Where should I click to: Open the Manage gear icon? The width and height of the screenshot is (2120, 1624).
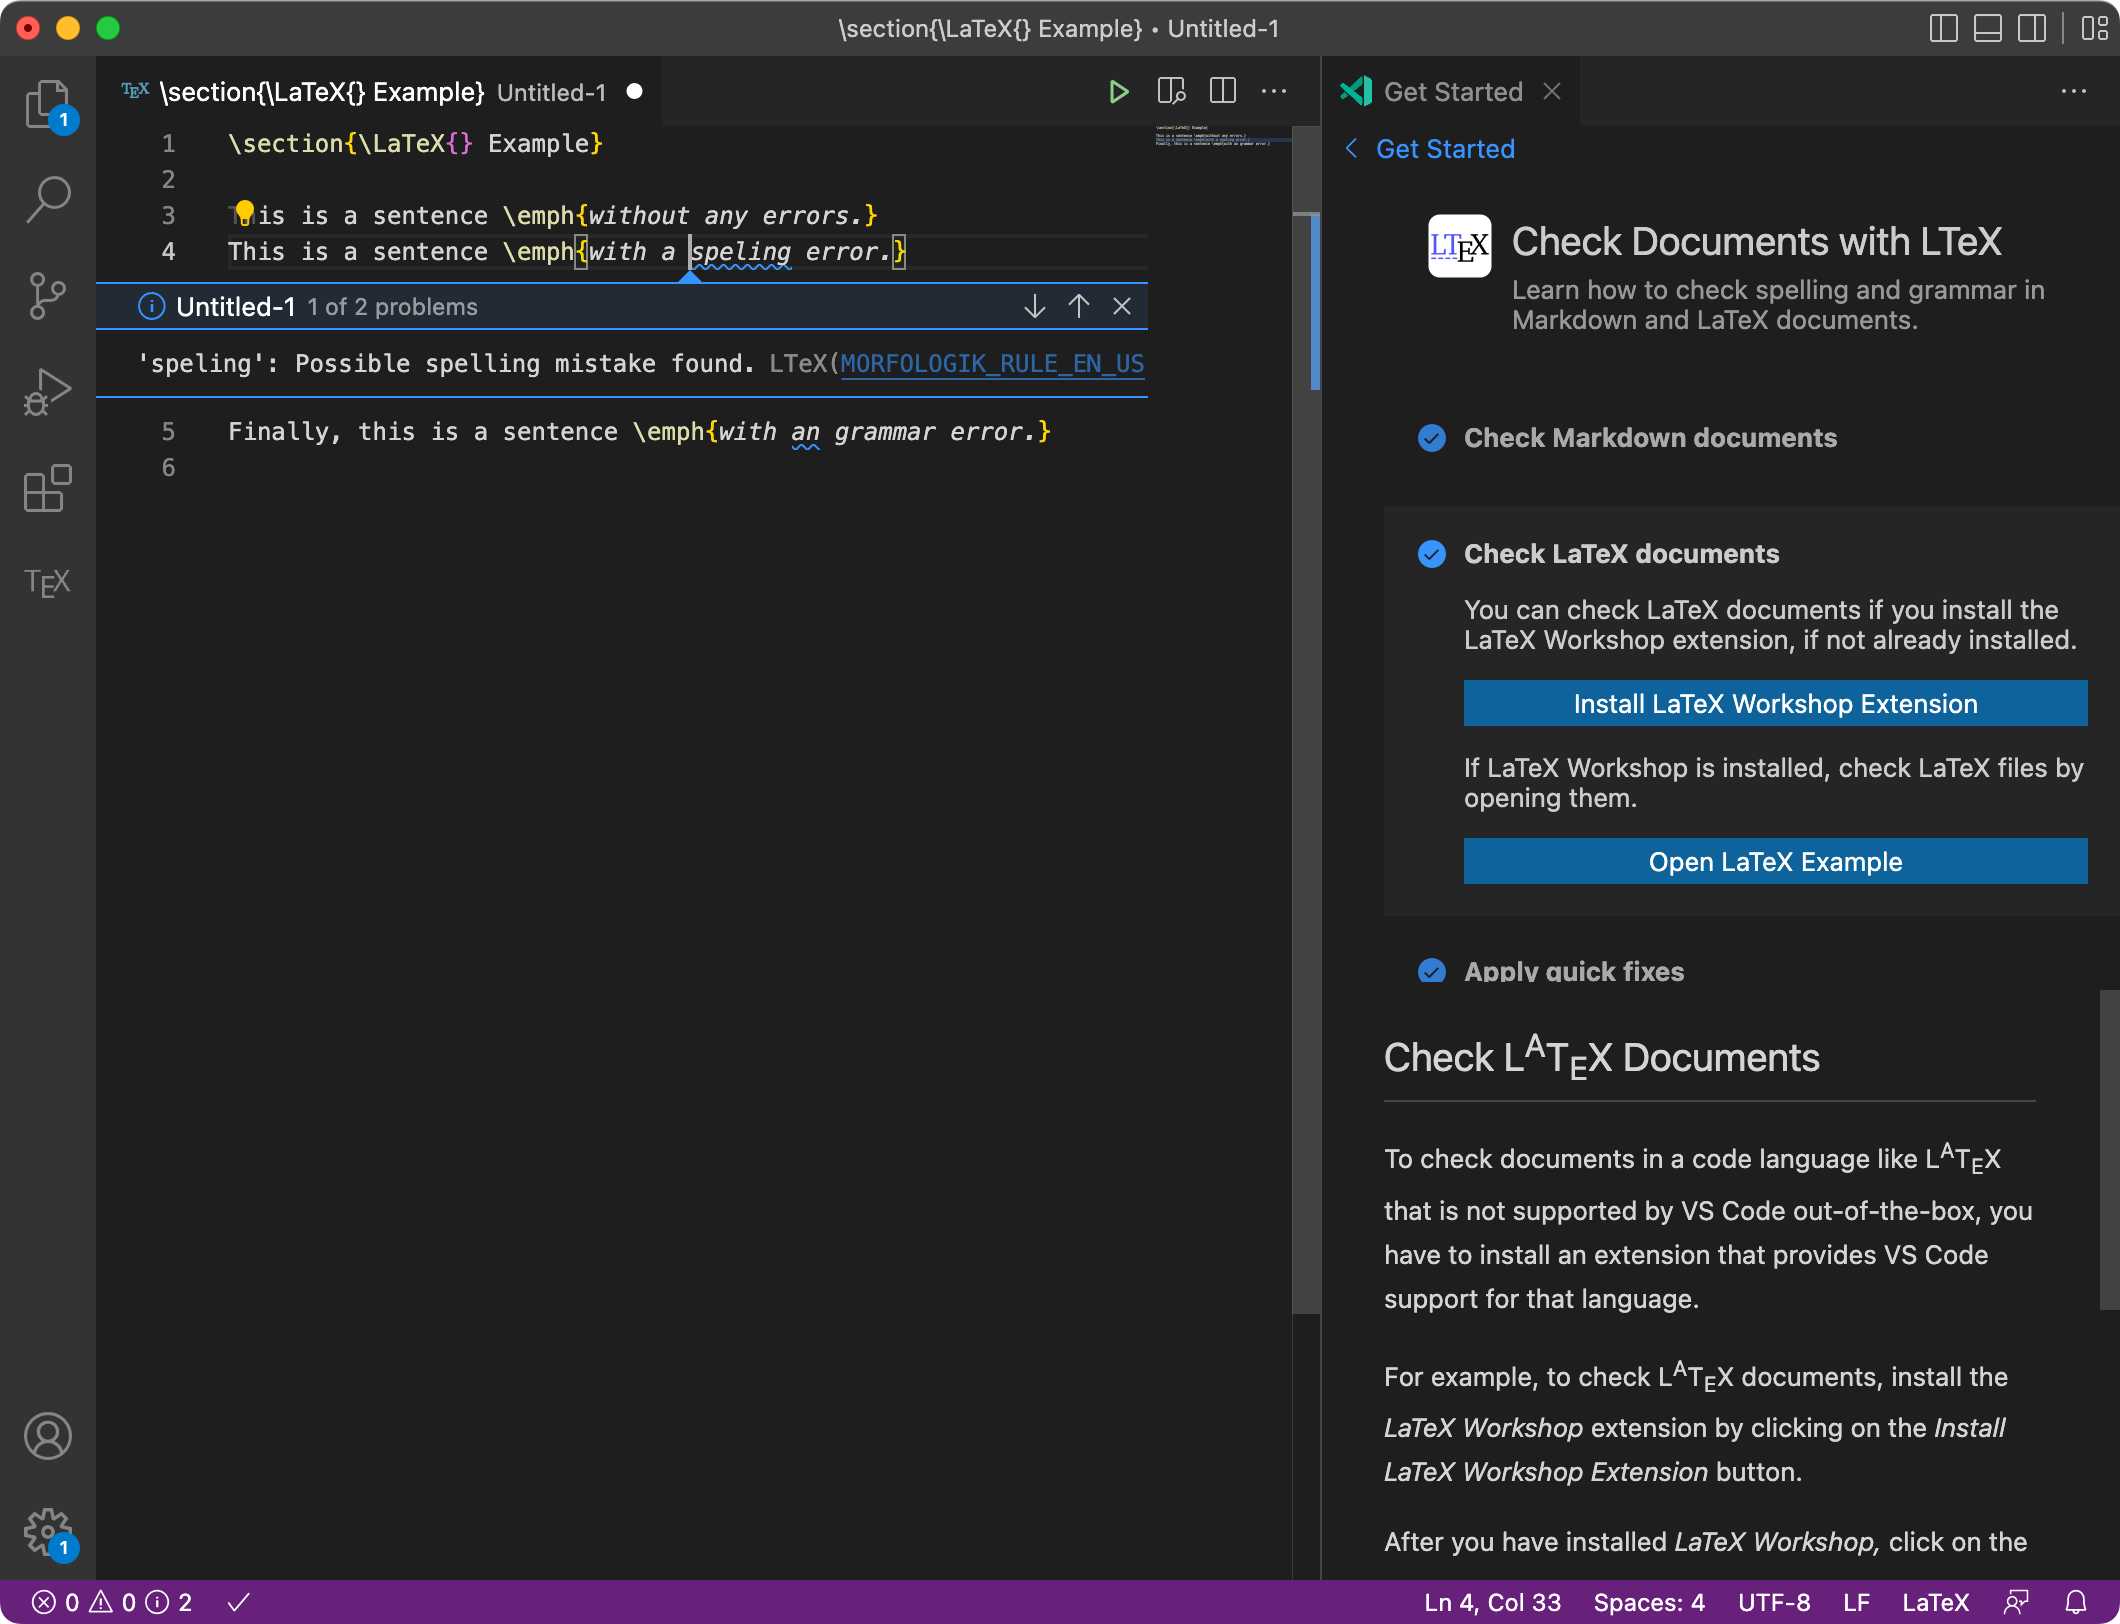tap(47, 1530)
